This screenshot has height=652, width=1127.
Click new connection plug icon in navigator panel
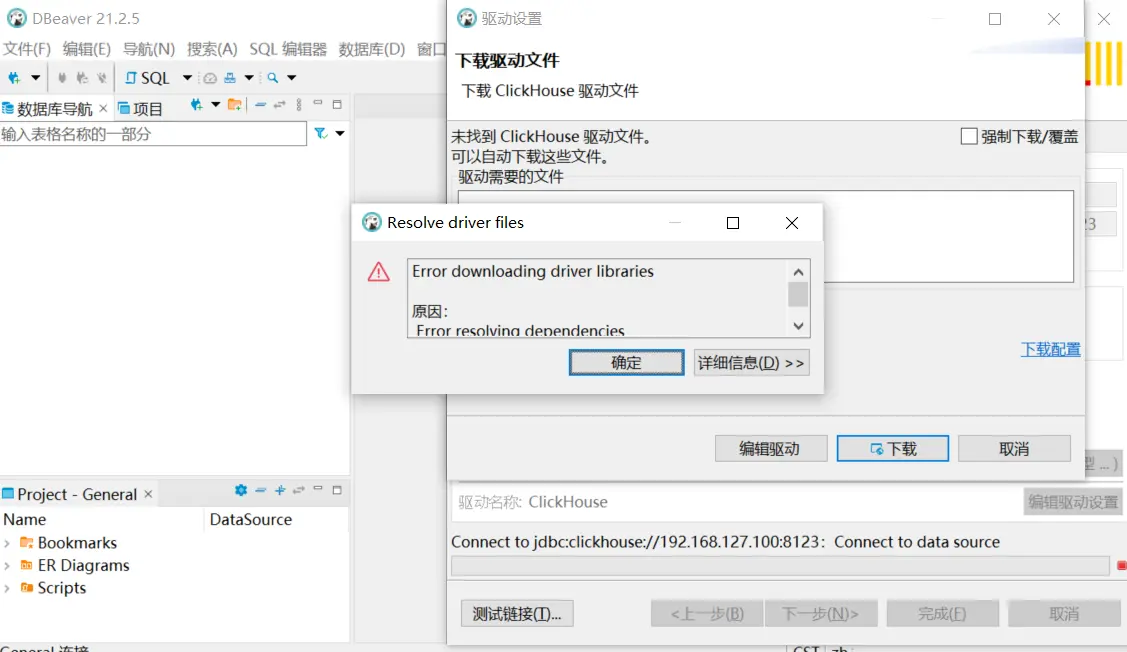(x=196, y=105)
